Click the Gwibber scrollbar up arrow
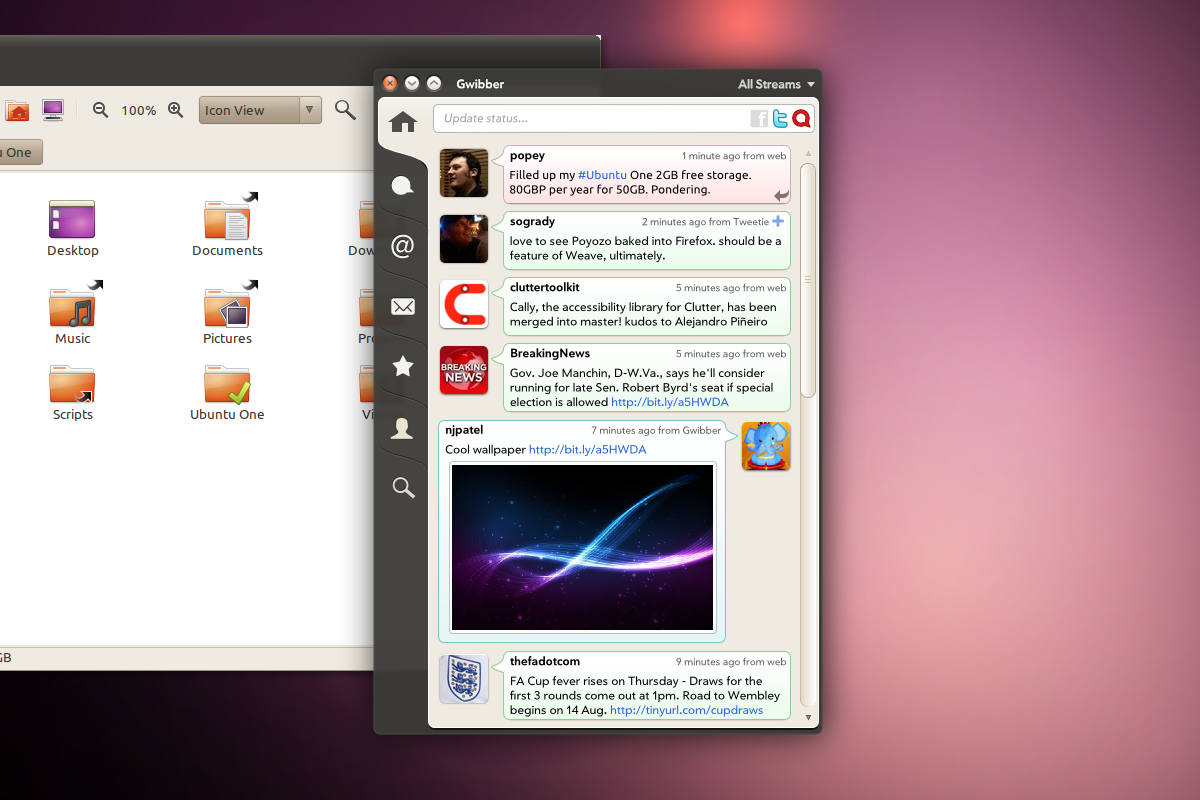Image resolution: width=1200 pixels, height=800 pixels. tap(808, 154)
